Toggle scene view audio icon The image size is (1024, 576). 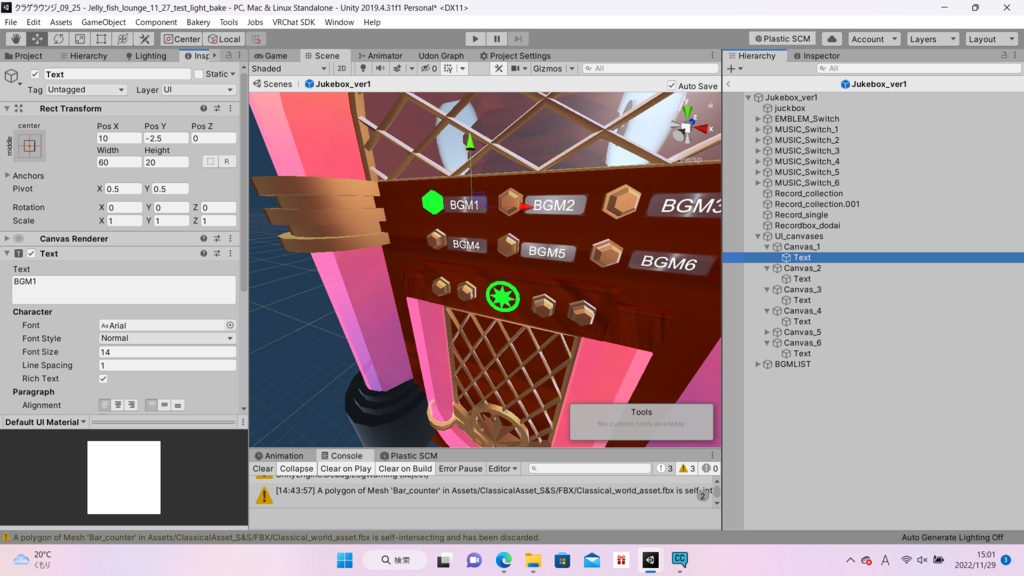[379, 67]
